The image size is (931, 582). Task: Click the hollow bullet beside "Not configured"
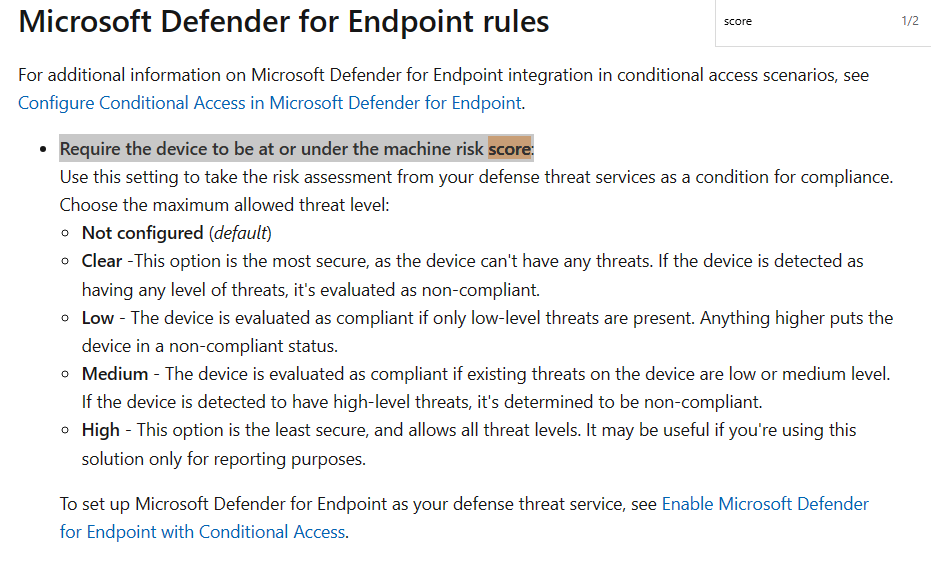65,233
